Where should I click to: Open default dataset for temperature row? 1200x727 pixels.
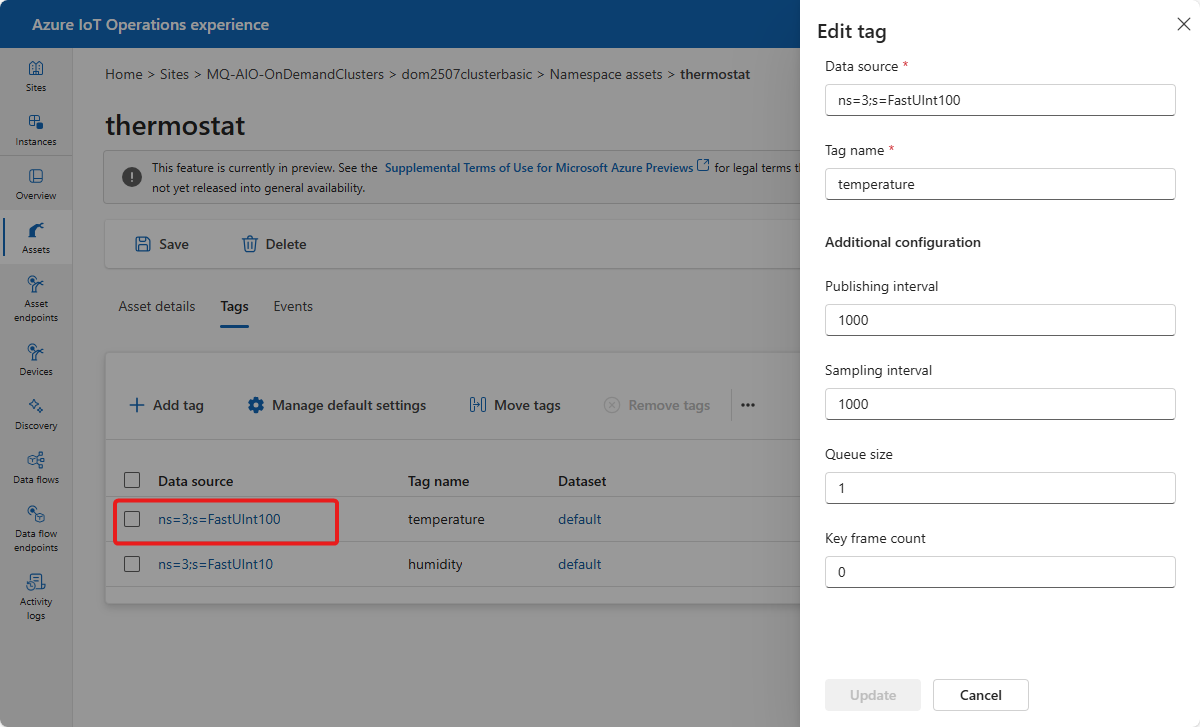coord(580,519)
